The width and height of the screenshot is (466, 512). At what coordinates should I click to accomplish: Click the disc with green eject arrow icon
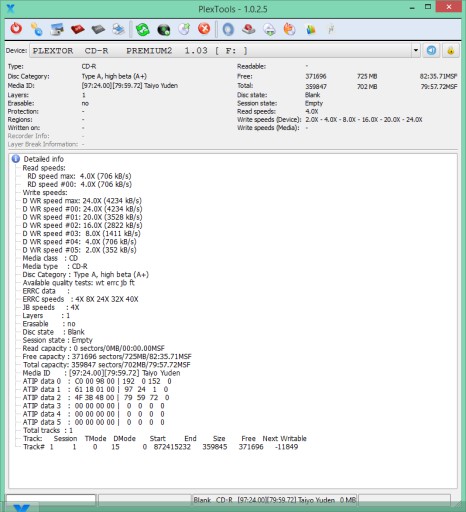pyautogui.click(x=269, y=30)
